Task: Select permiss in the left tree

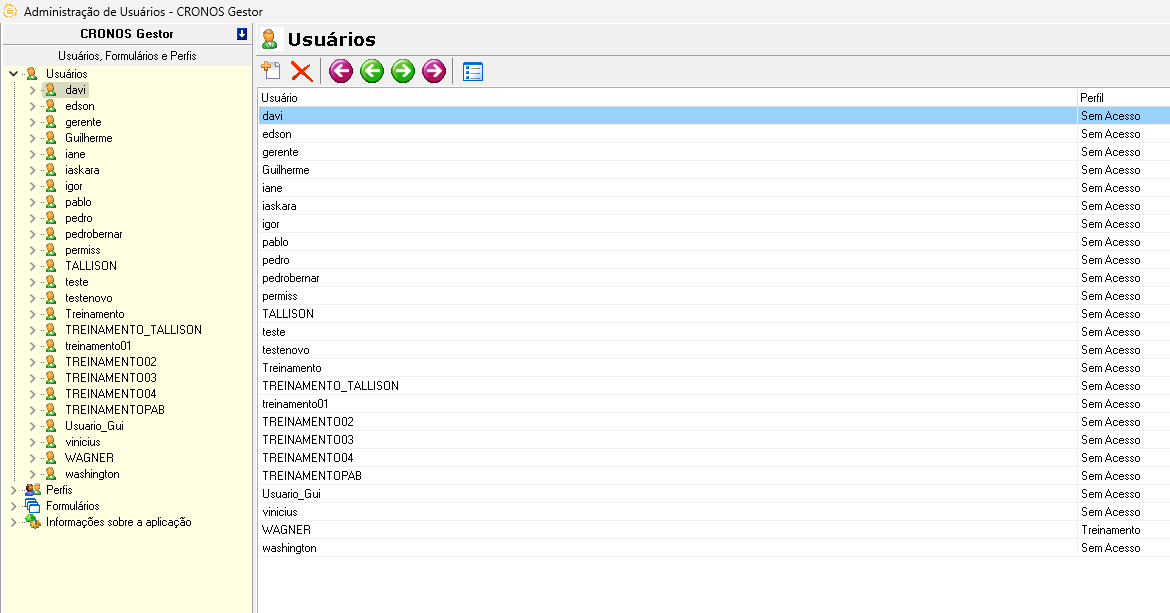Action: pyautogui.click(x=83, y=250)
